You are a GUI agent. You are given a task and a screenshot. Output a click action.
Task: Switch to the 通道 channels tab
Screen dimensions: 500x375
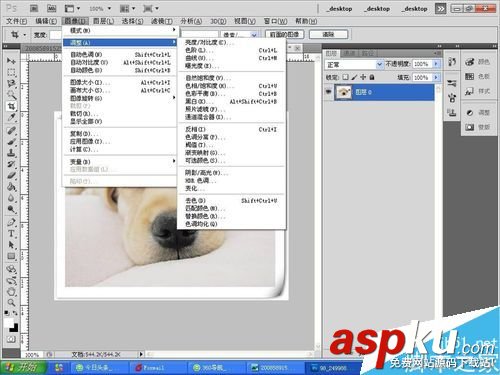click(x=349, y=53)
